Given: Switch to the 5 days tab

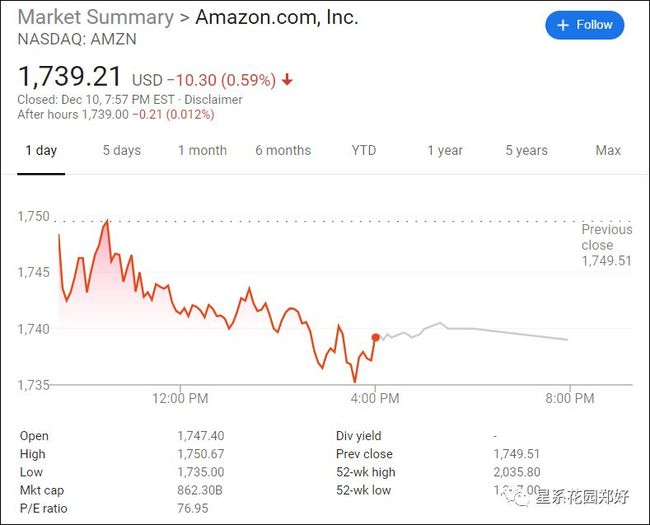Looking at the screenshot, I should pyautogui.click(x=122, y=150).
